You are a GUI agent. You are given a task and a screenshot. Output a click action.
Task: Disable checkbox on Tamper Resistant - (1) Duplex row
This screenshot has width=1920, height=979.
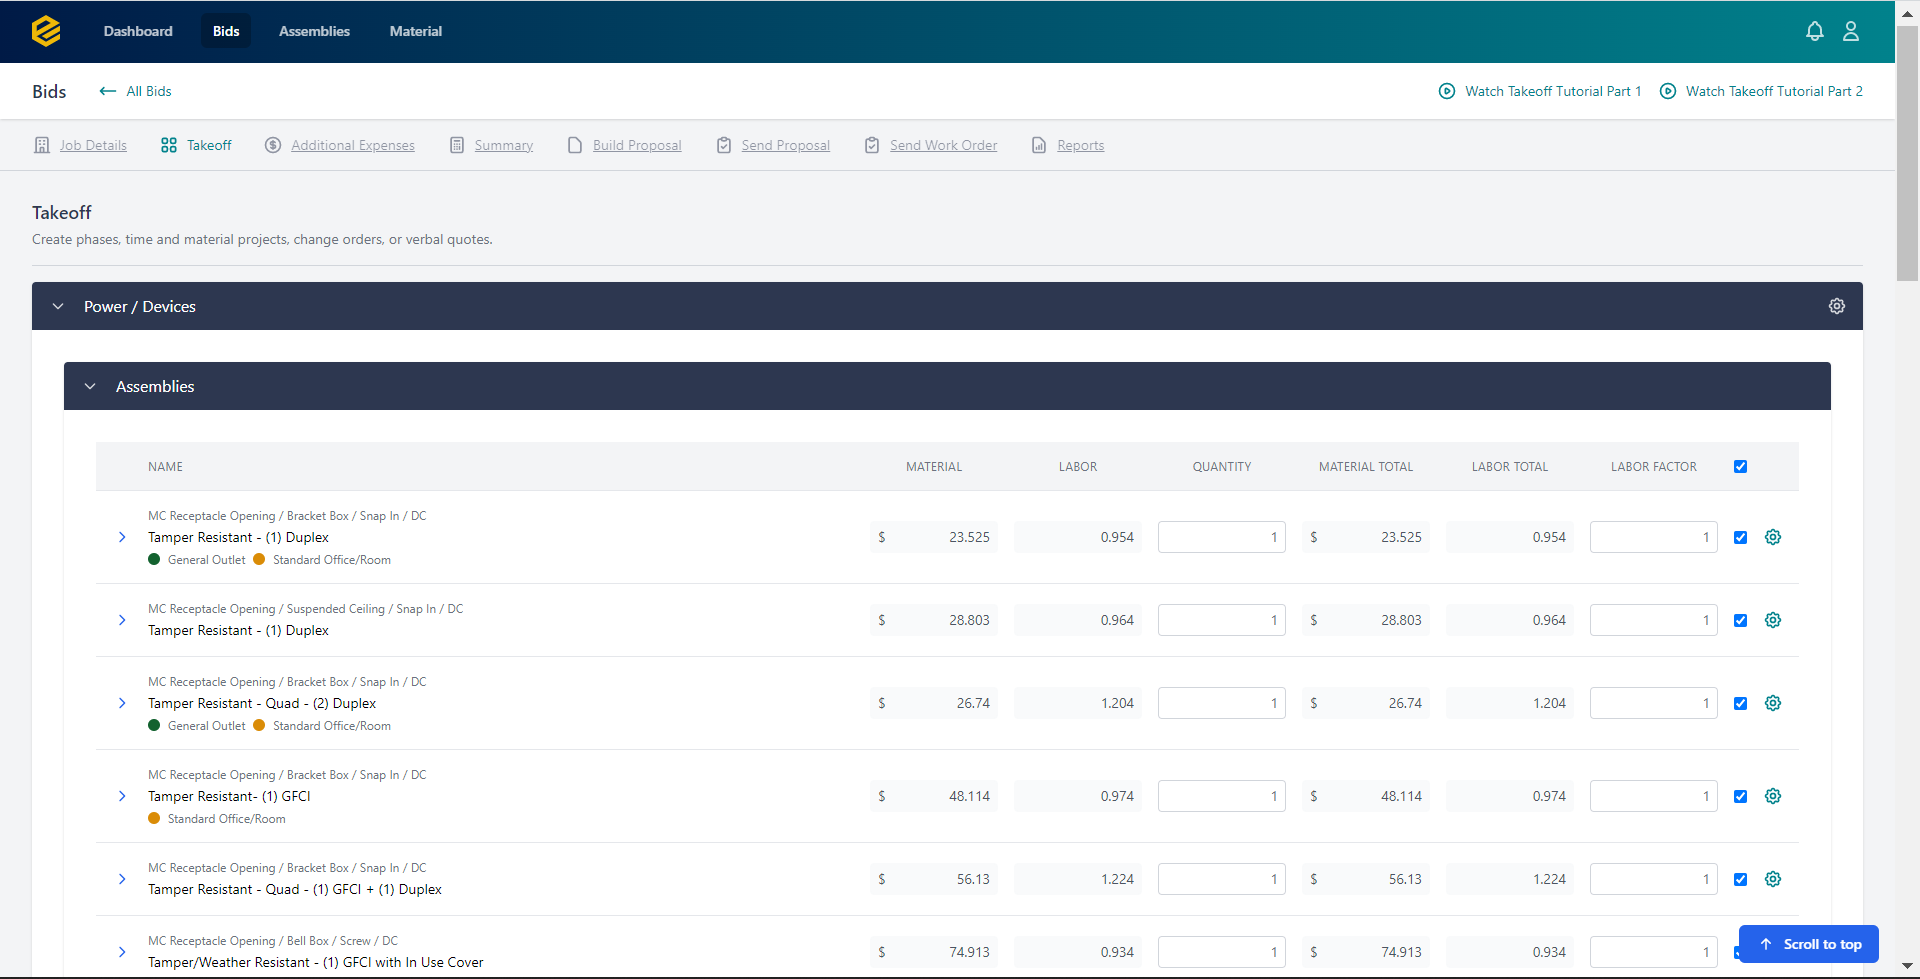1740,537
